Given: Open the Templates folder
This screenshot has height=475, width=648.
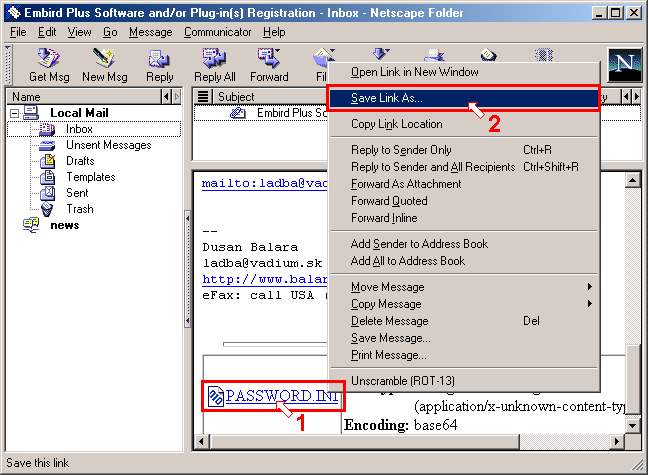Looking at the screenshot, I should click(78, 177).
